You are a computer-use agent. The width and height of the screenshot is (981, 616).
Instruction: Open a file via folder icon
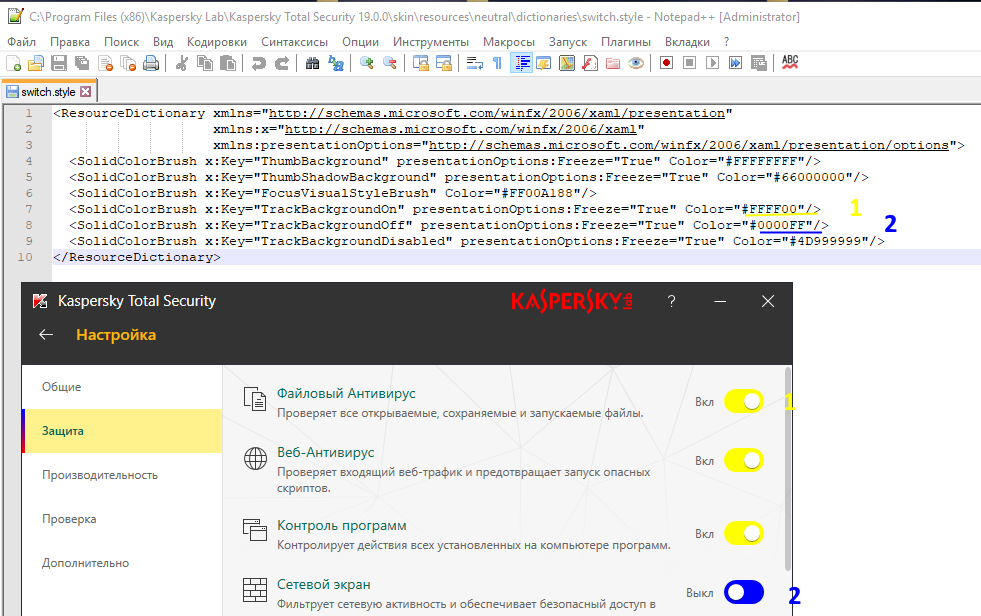click(x=36, y=63)
